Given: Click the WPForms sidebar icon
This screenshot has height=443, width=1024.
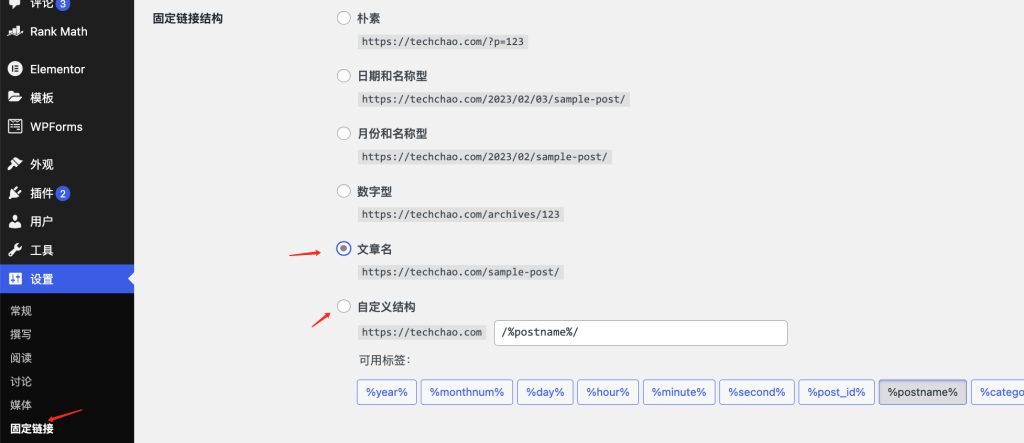Looking at the screenshot, I should [15, 127].
